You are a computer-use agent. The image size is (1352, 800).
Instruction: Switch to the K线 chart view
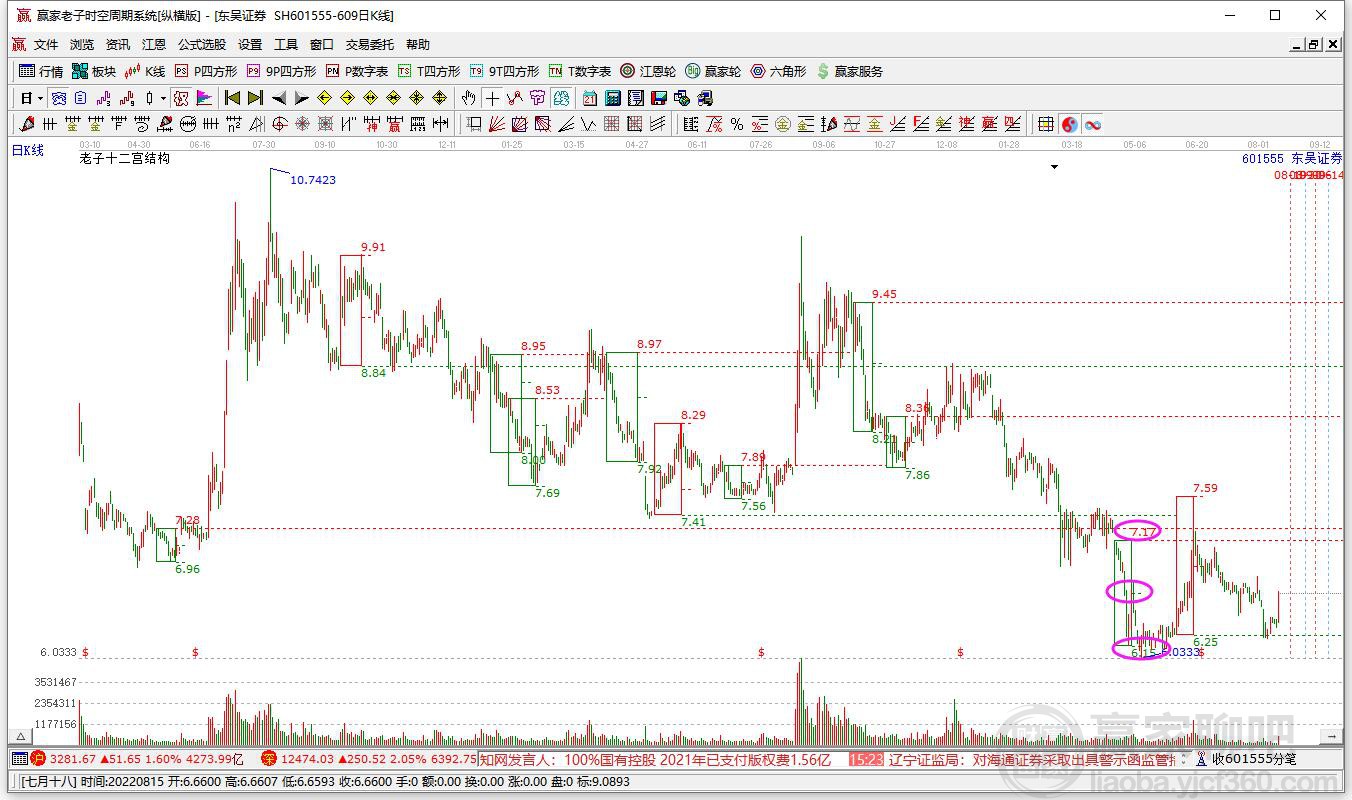click(145, 71)
